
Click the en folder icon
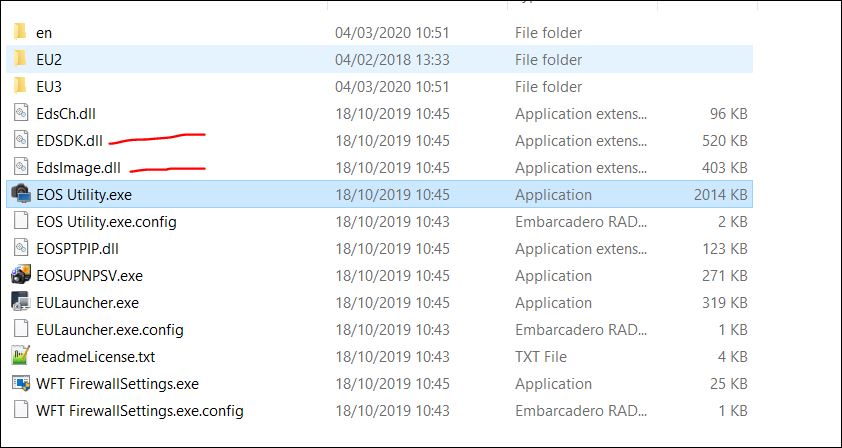(x=20, y=32)
